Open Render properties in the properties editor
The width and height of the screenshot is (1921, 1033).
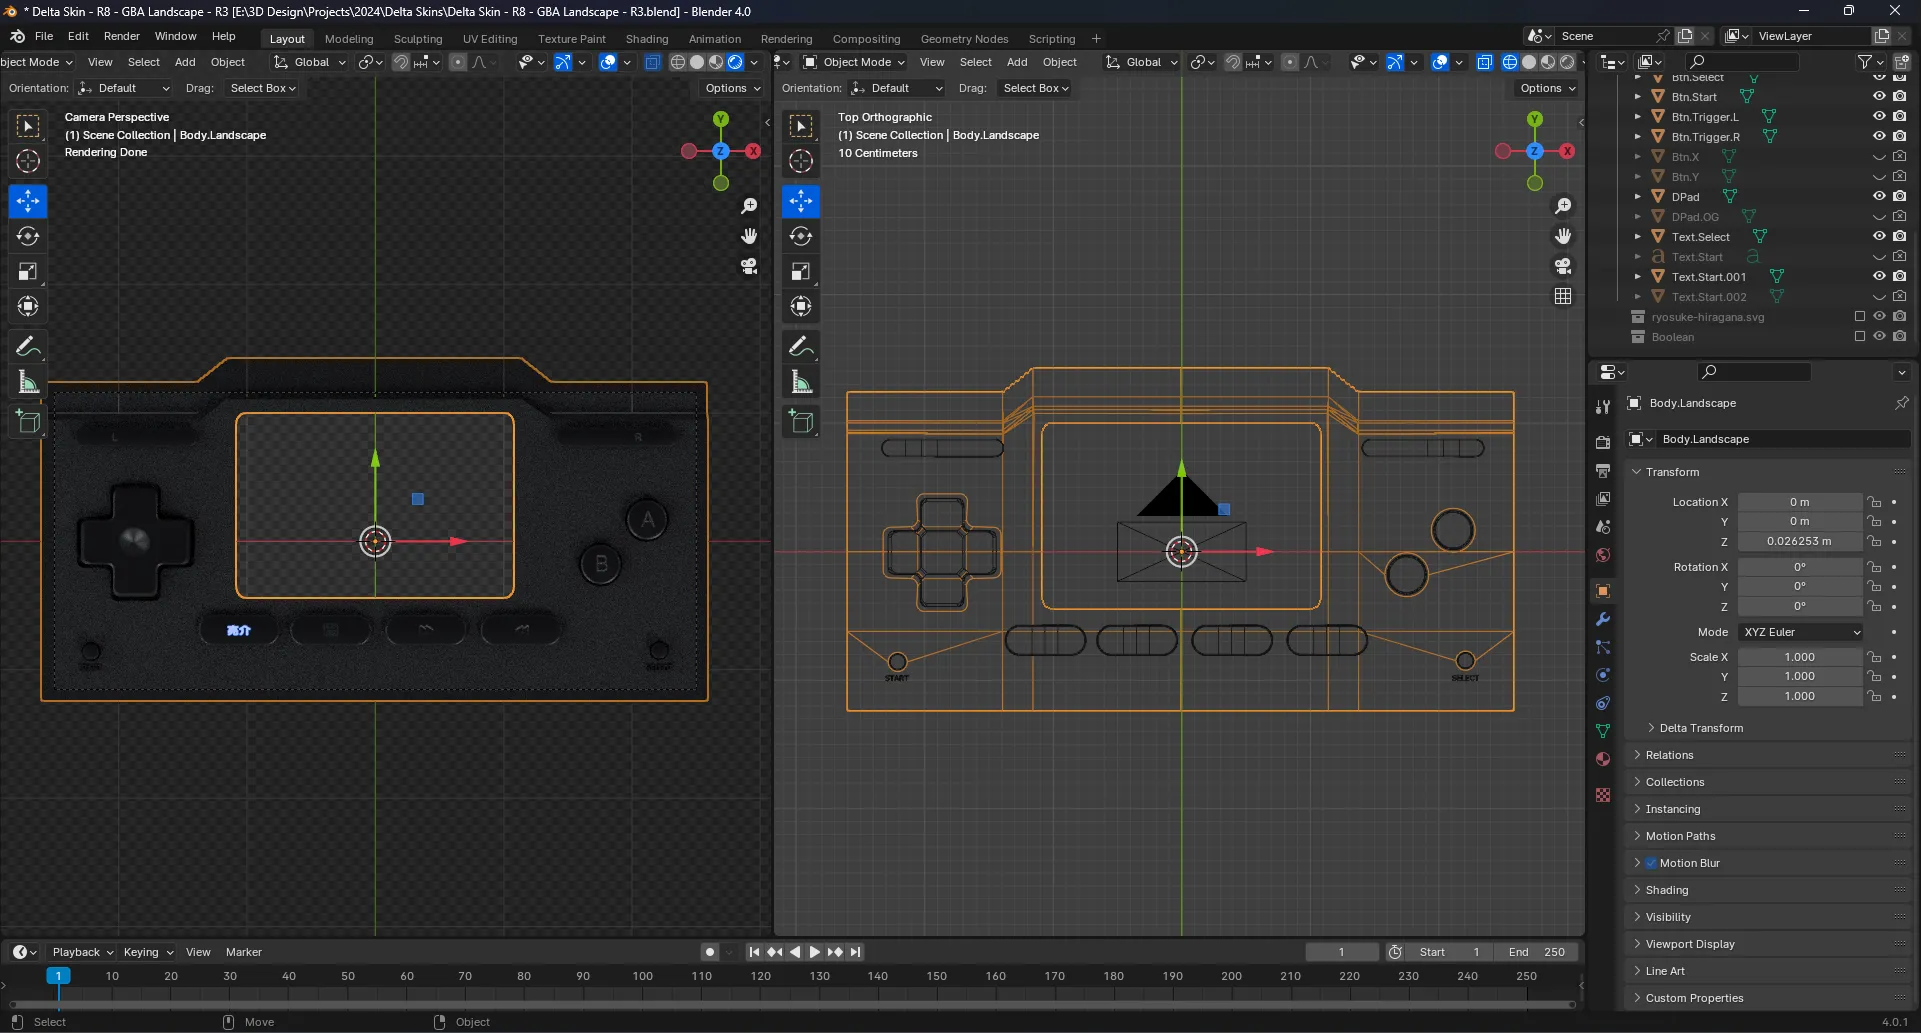pos(1603,441)
